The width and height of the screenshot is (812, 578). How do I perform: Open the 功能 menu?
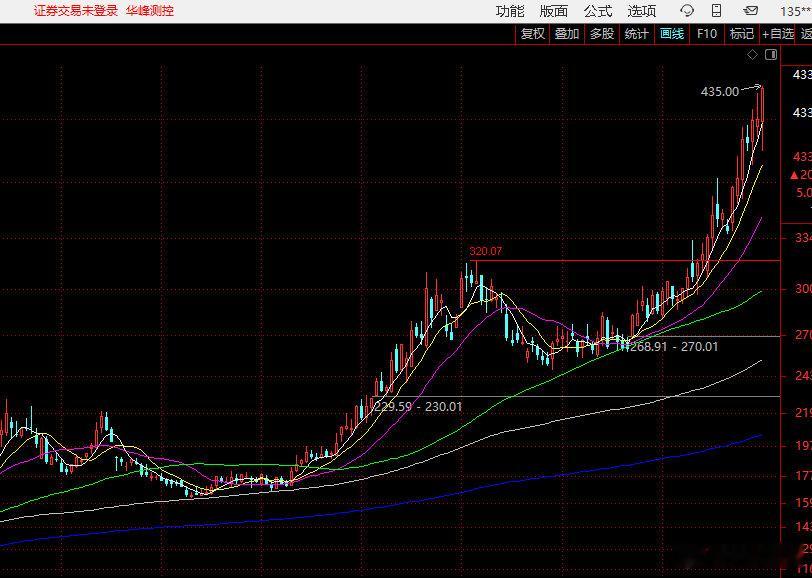point(510,11)
